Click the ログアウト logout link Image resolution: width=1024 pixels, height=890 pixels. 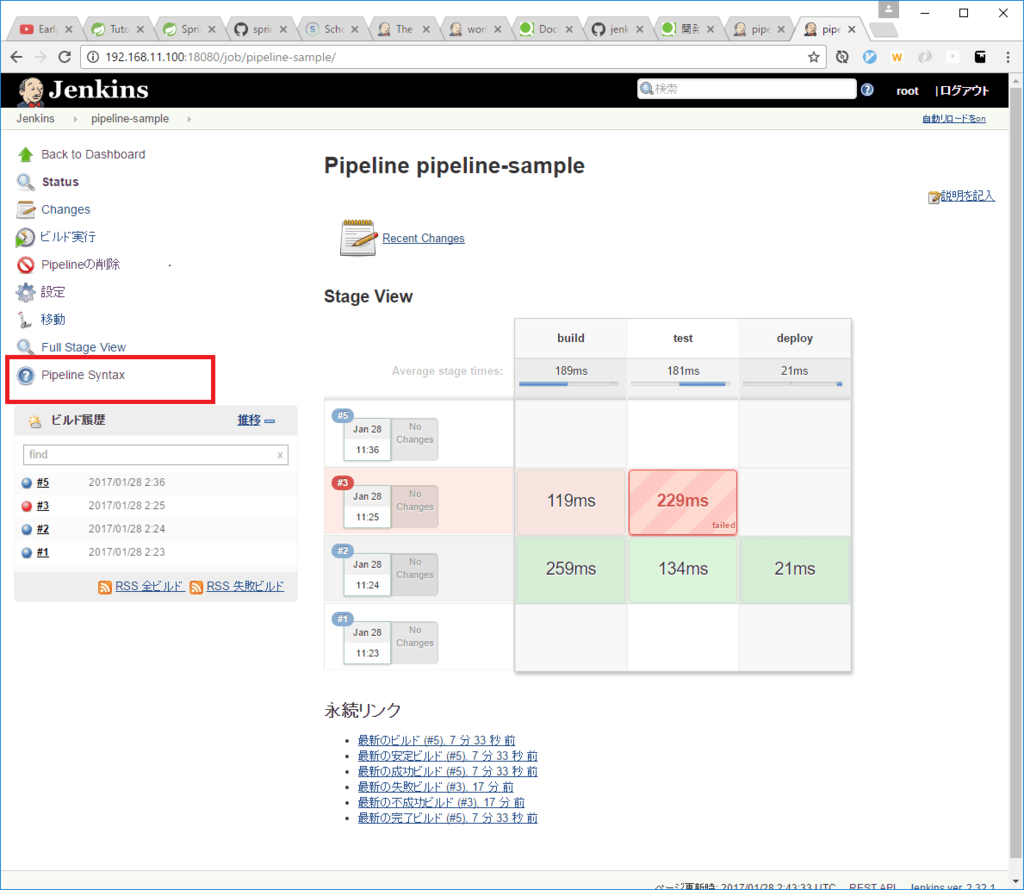click(x=962, y=91)
